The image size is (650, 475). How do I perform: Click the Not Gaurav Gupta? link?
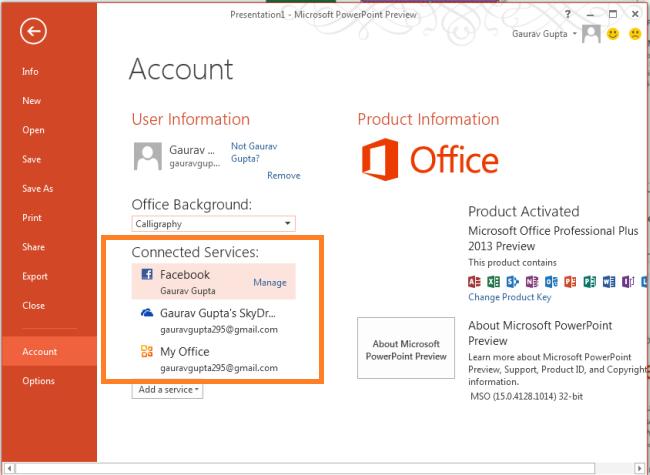(254, 152)
